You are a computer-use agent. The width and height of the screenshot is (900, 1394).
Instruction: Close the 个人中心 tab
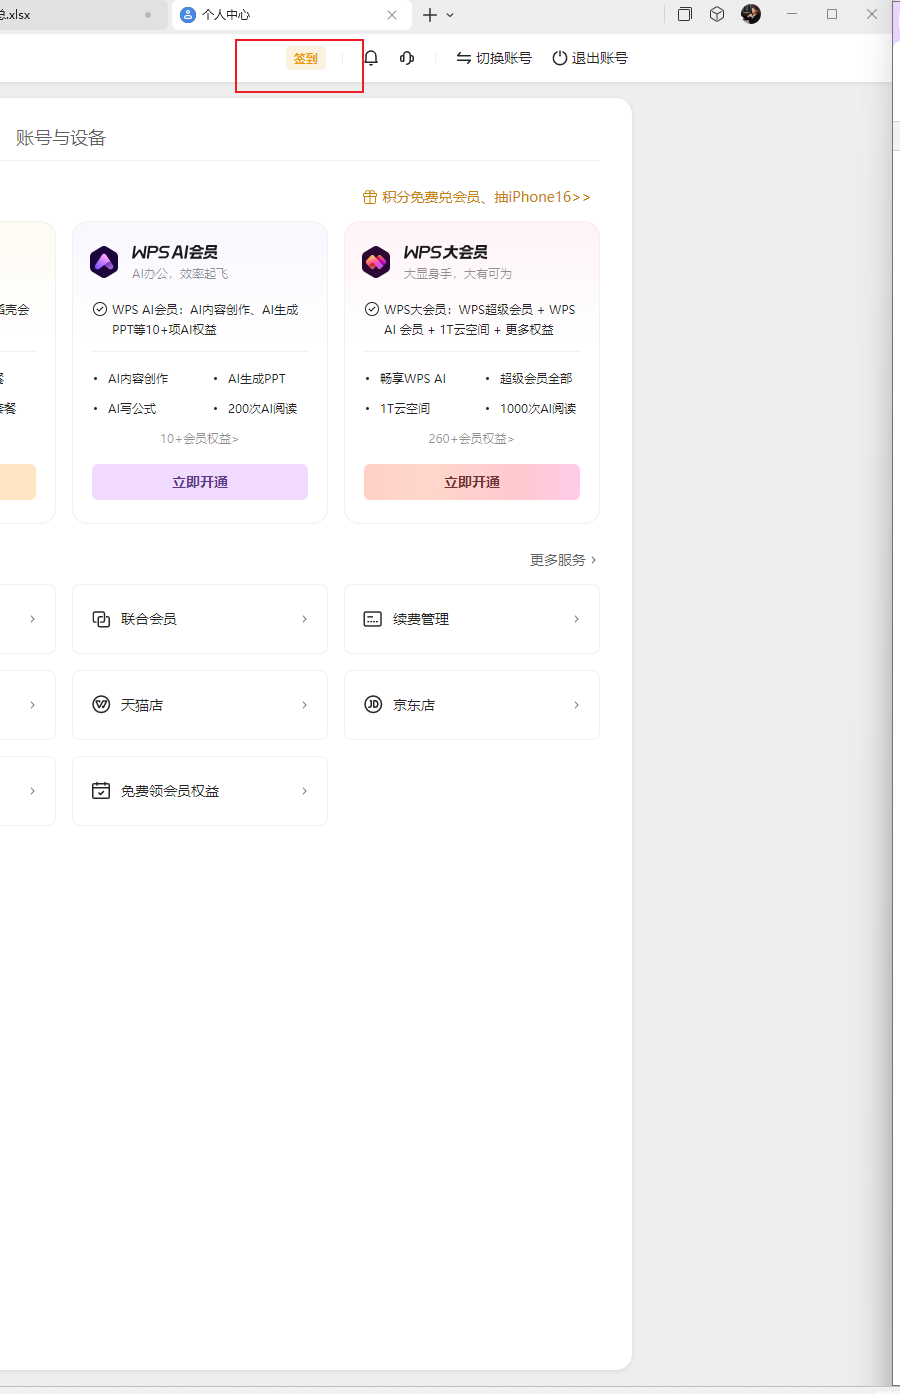point(392,15)
